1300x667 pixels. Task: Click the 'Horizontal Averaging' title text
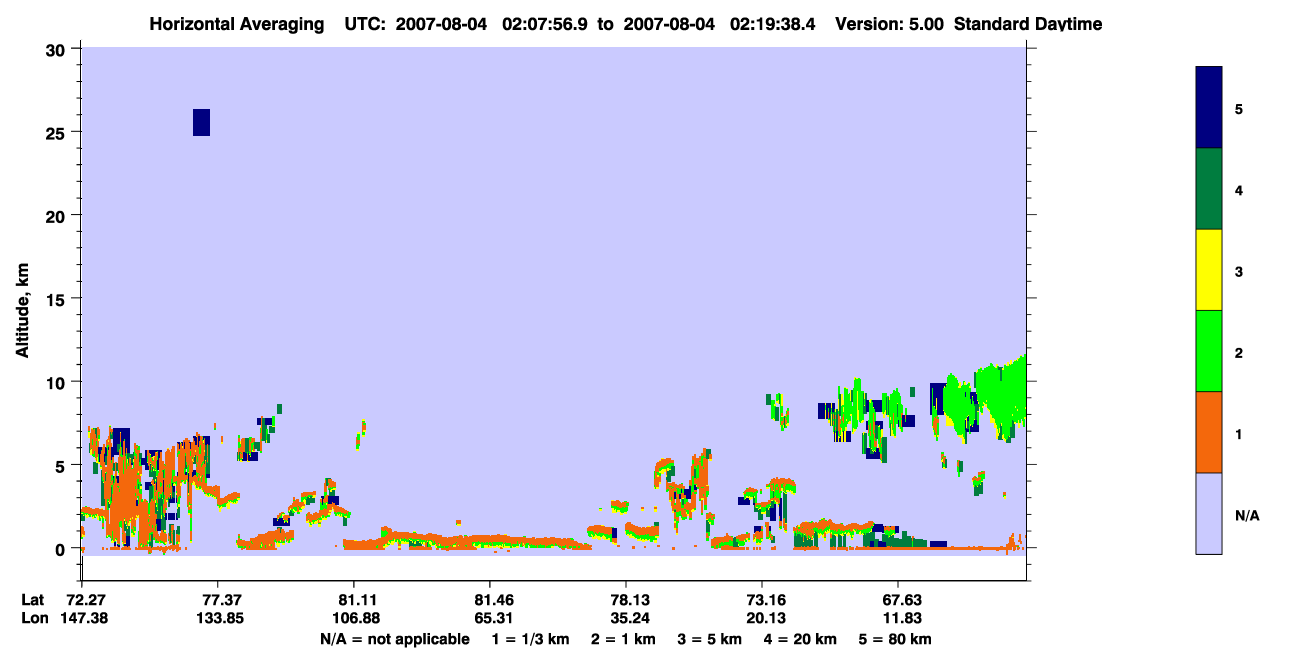point(237,23)
